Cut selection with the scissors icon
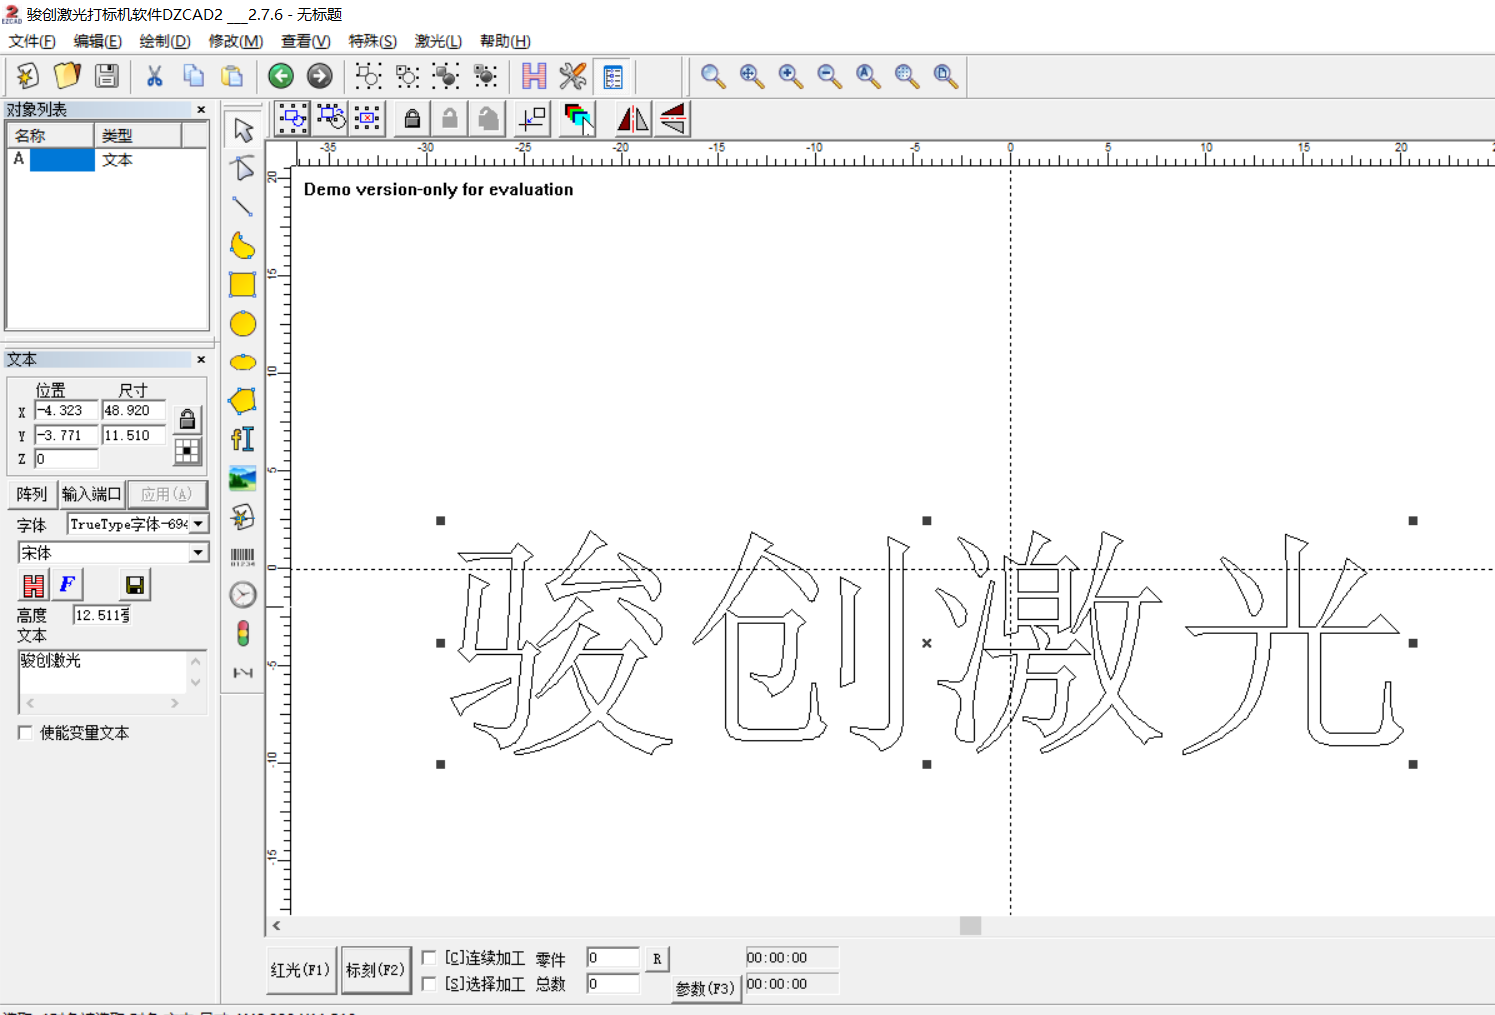The width and height of the screenshot is (1495, 1015). click(155, 76)
